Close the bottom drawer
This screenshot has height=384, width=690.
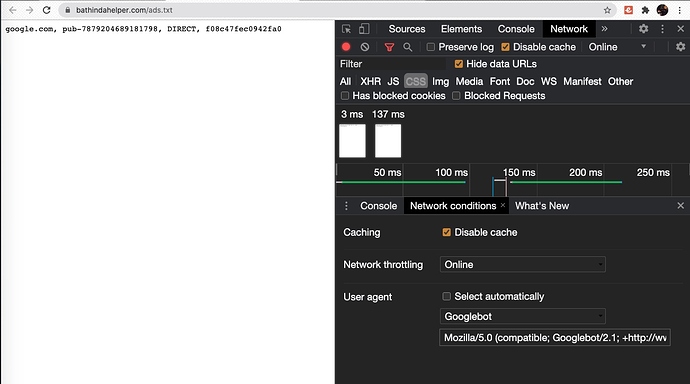click(x=680, y=205)
